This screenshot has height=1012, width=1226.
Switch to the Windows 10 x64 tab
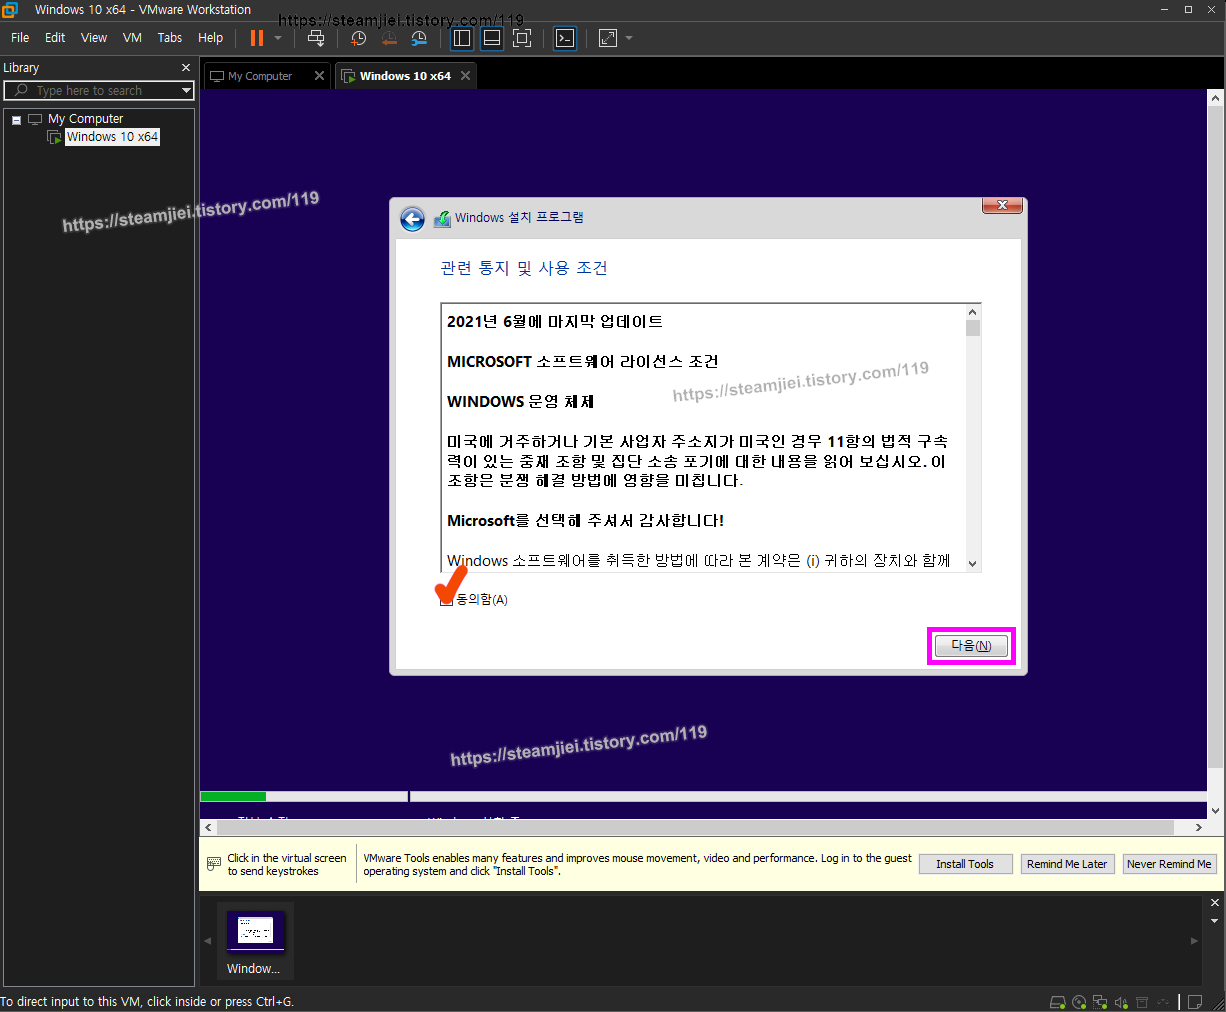(x=405, y=76)
